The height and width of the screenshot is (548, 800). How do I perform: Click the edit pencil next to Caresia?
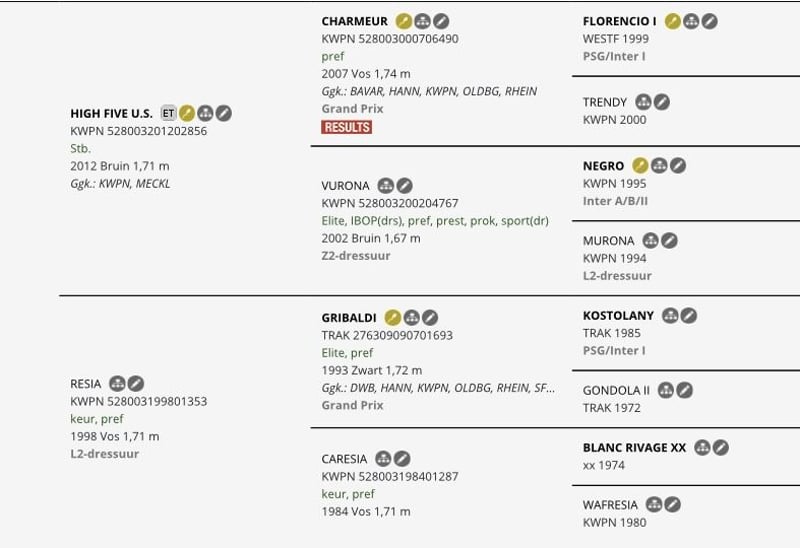402,459
